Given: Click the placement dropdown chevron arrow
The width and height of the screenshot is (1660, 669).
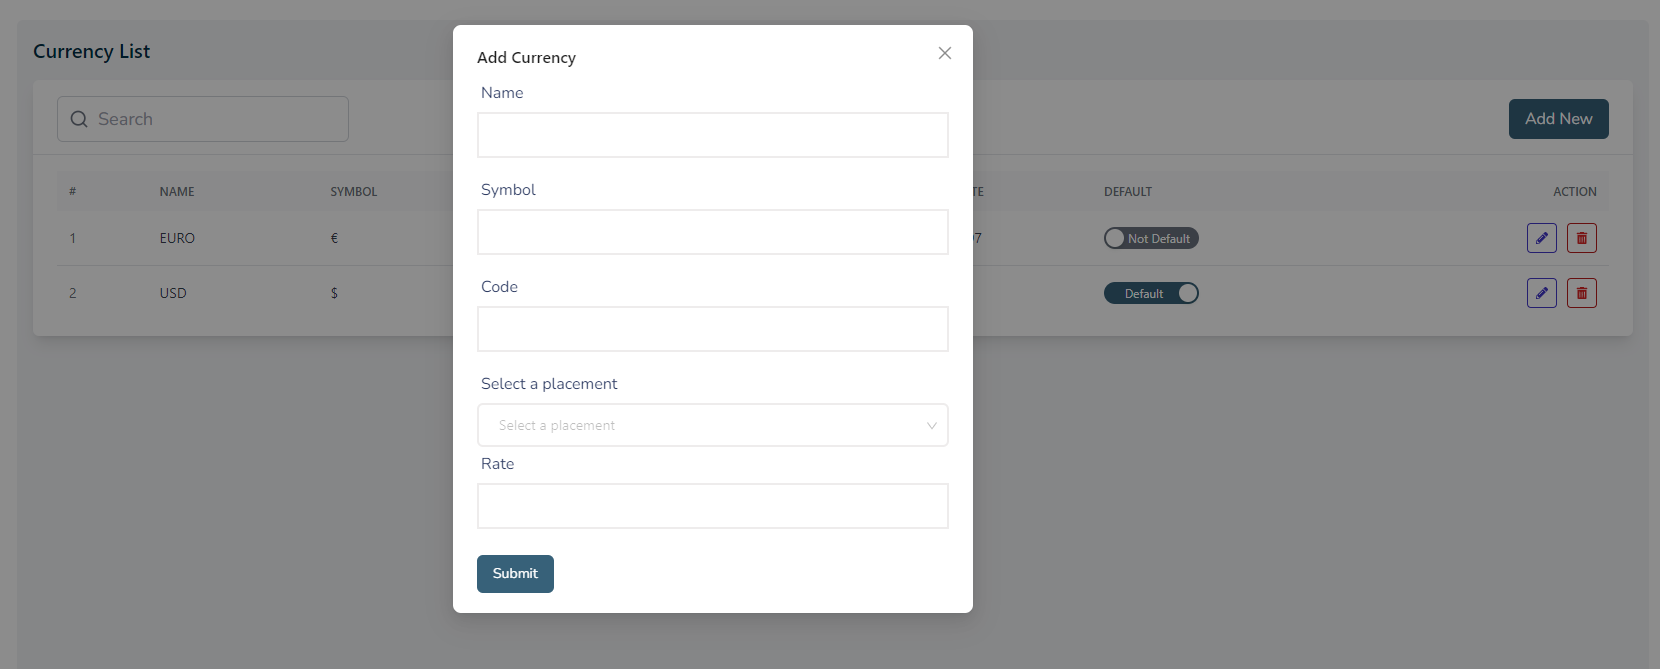Looking at the screenshot, I should pos(931,426).
